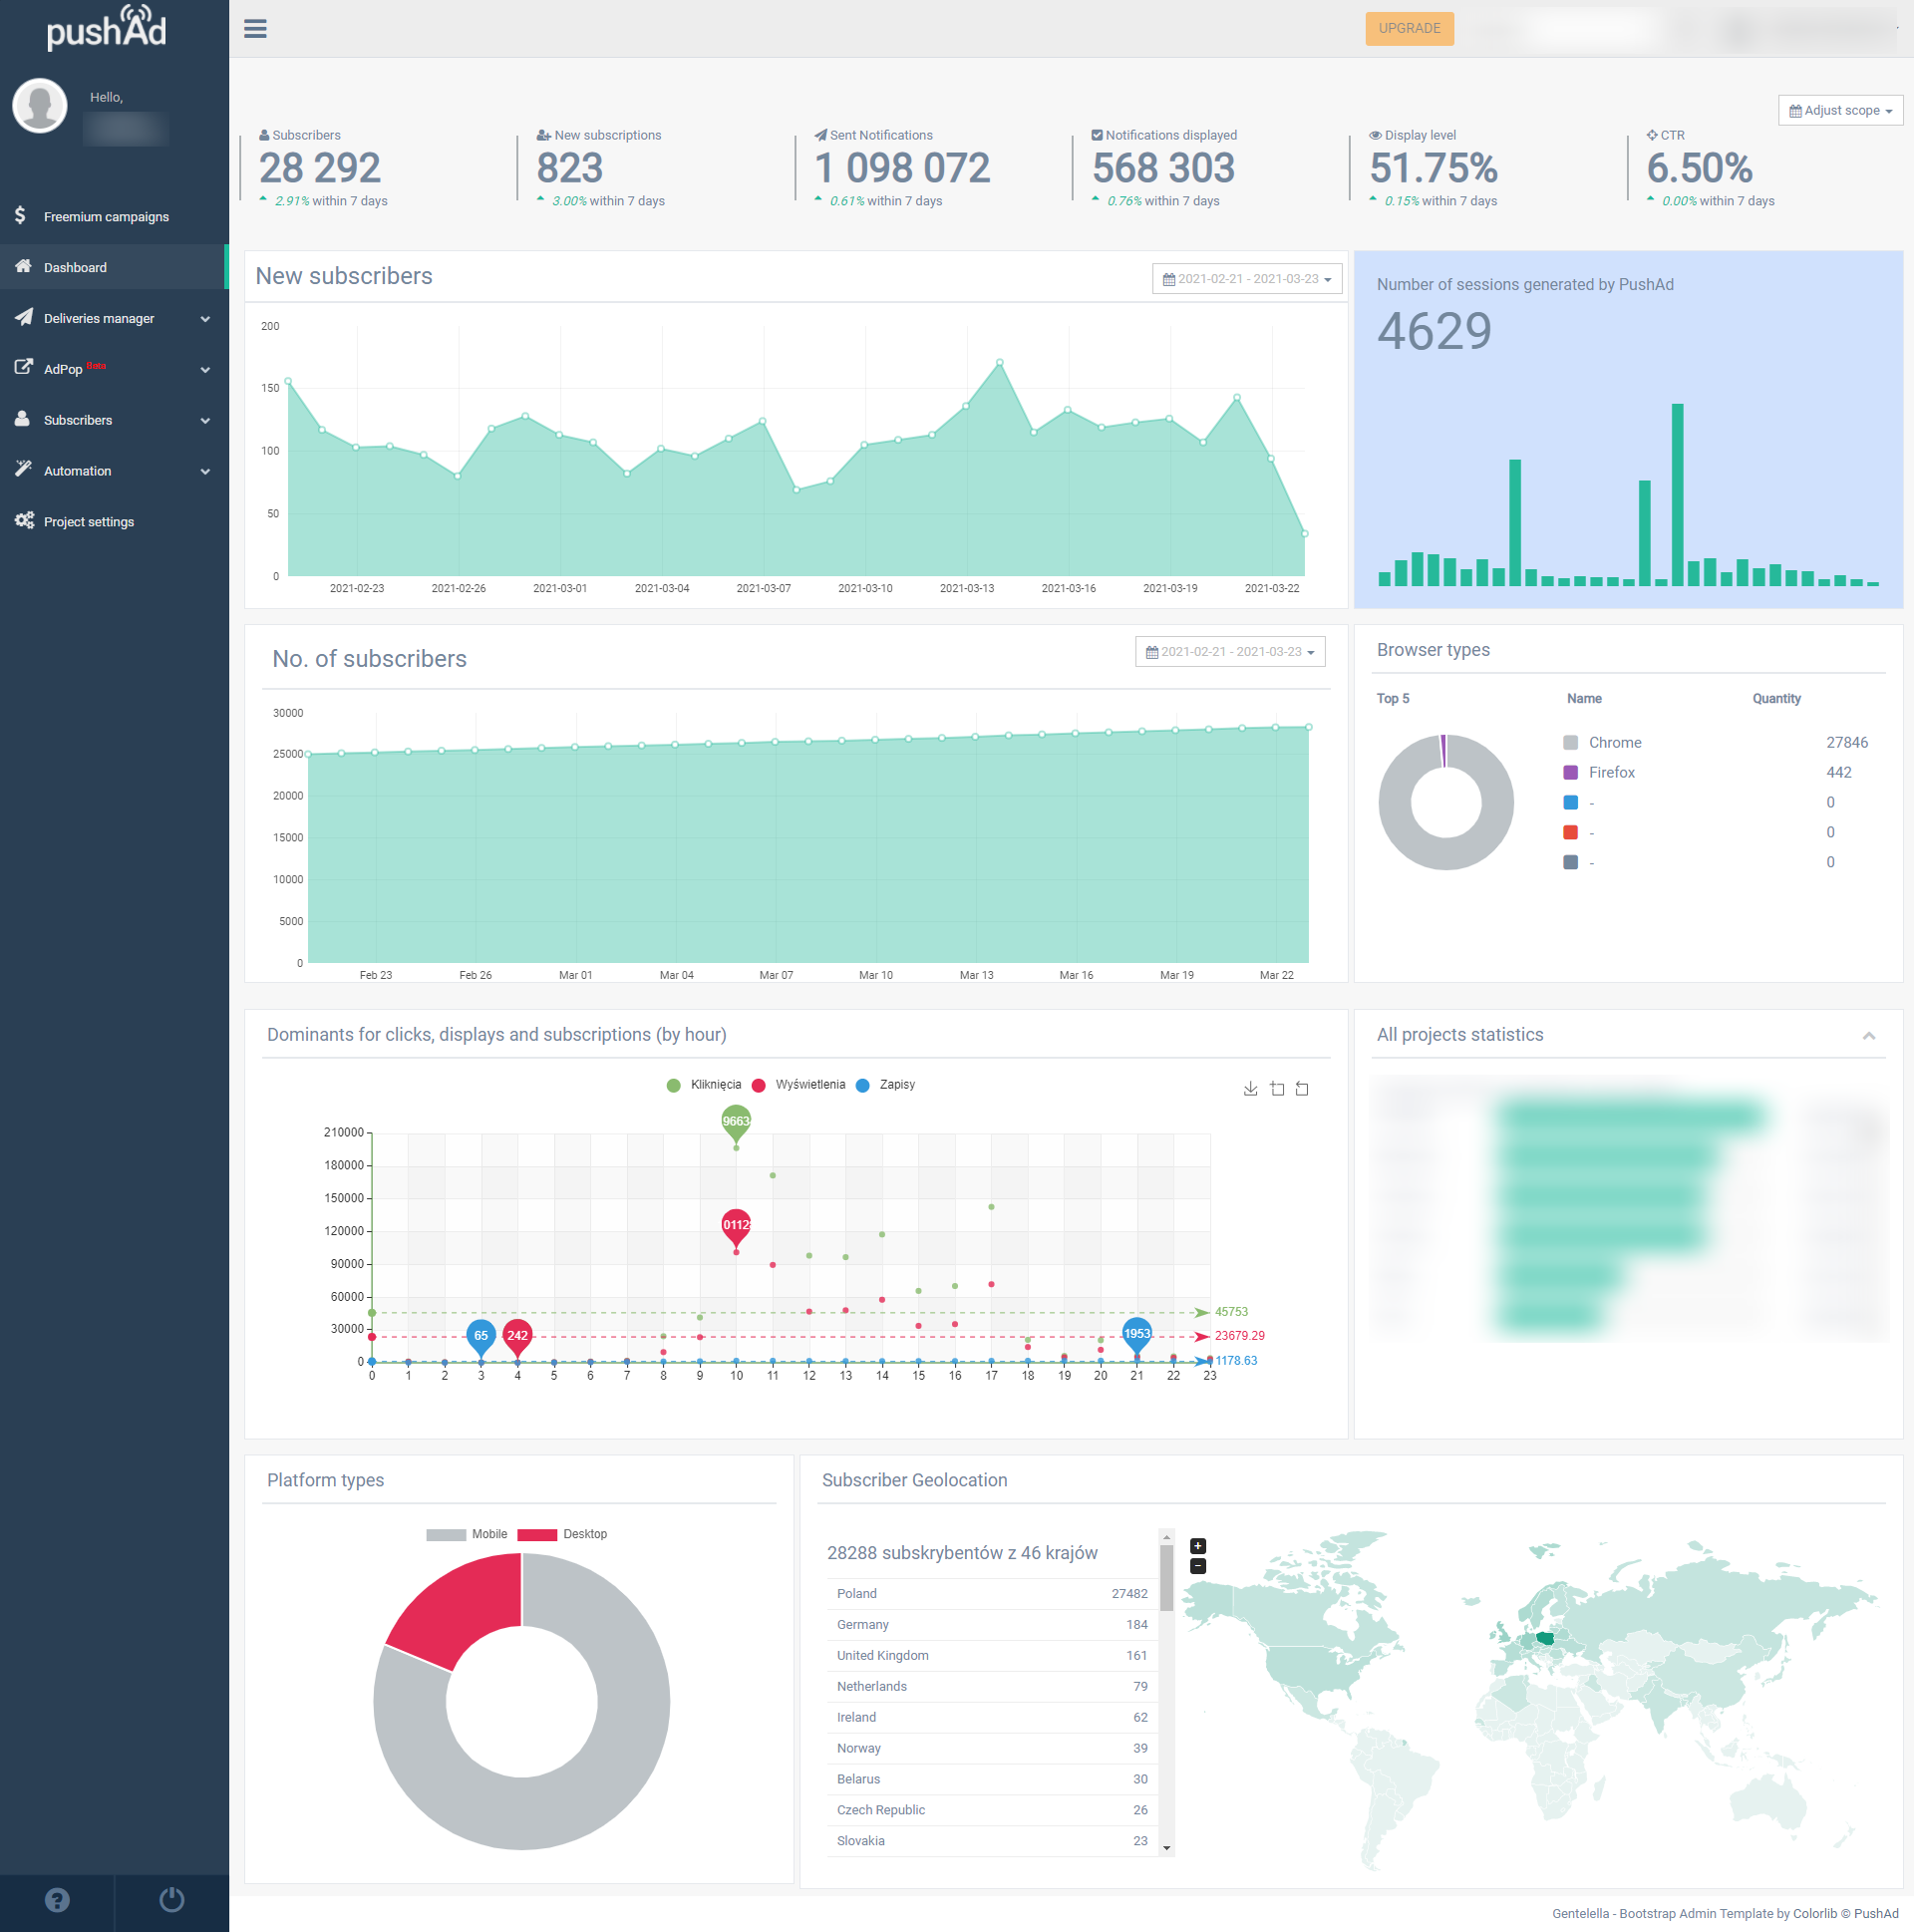Open the New subscribers date range picker
This screenshot has width=1914, height=1932.
(x=1246, y=279)
